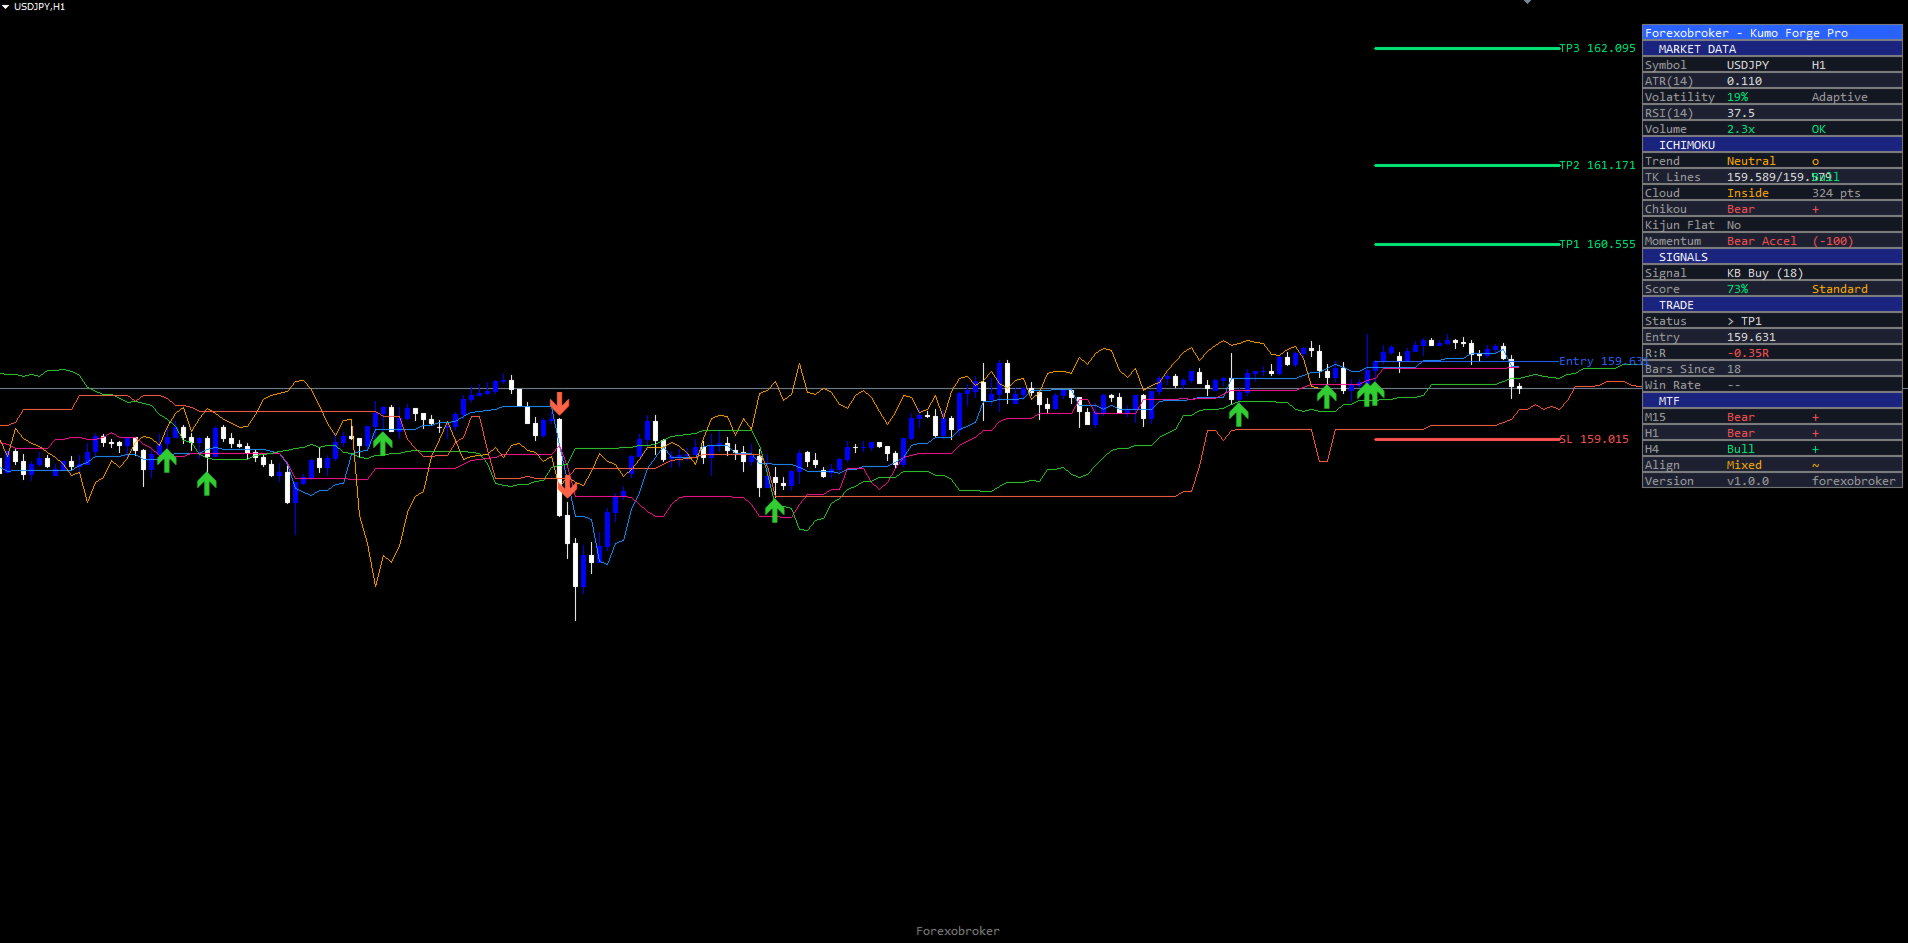Select the upper red sell arrow
This screenshot has height=943, width=1908.
click(x=560, y=404)
